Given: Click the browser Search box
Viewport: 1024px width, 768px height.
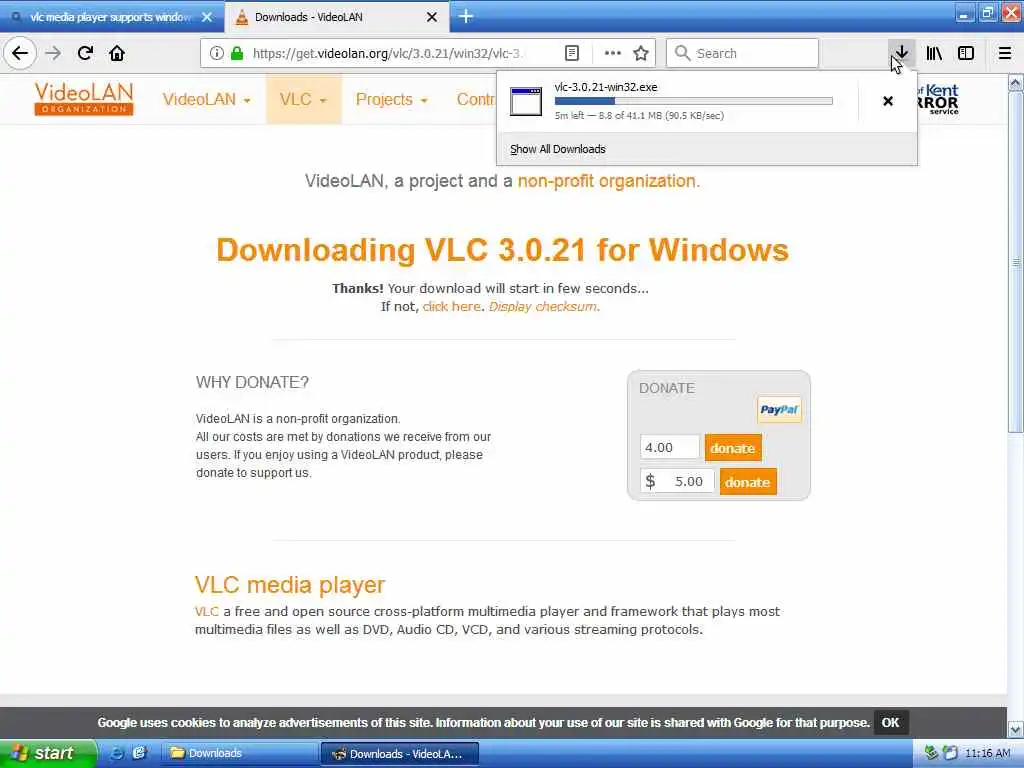Looking at the screenshot, I should coord(742,53).
